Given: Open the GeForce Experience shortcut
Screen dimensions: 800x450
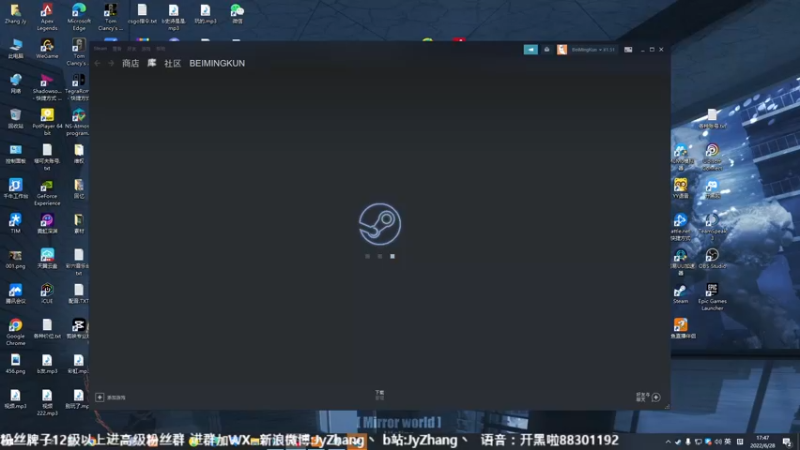Looking at the screenshot, I should 47,192.
